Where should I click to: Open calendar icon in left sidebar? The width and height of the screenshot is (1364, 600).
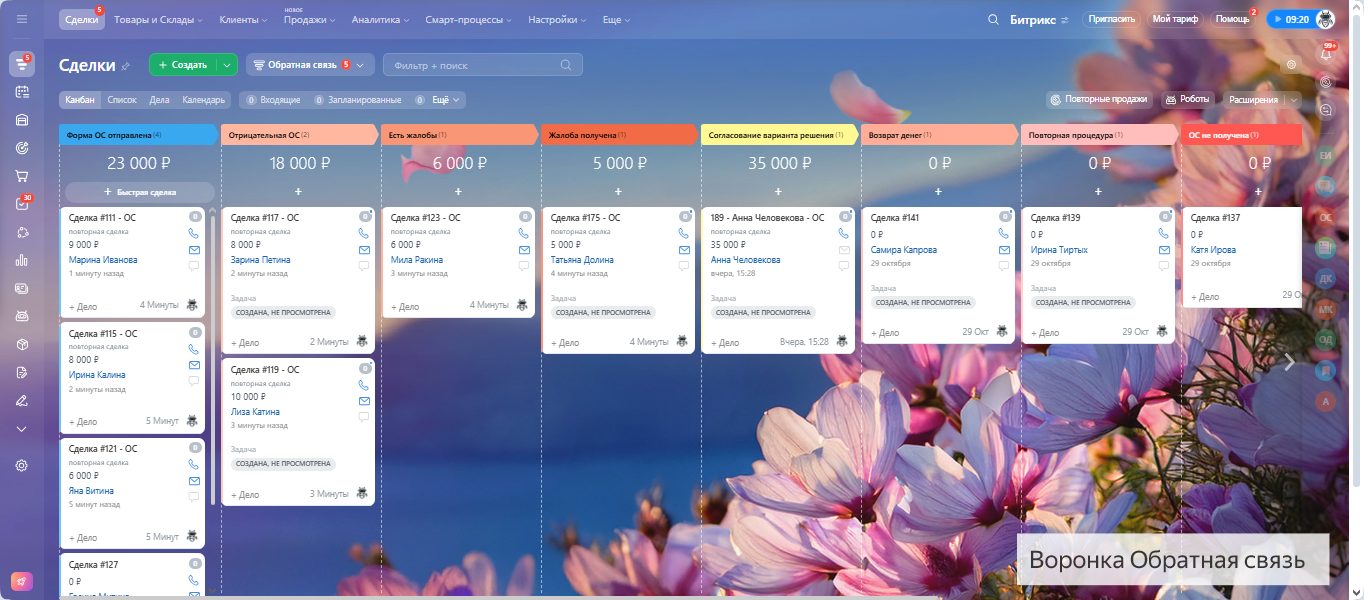pos(22,92)
